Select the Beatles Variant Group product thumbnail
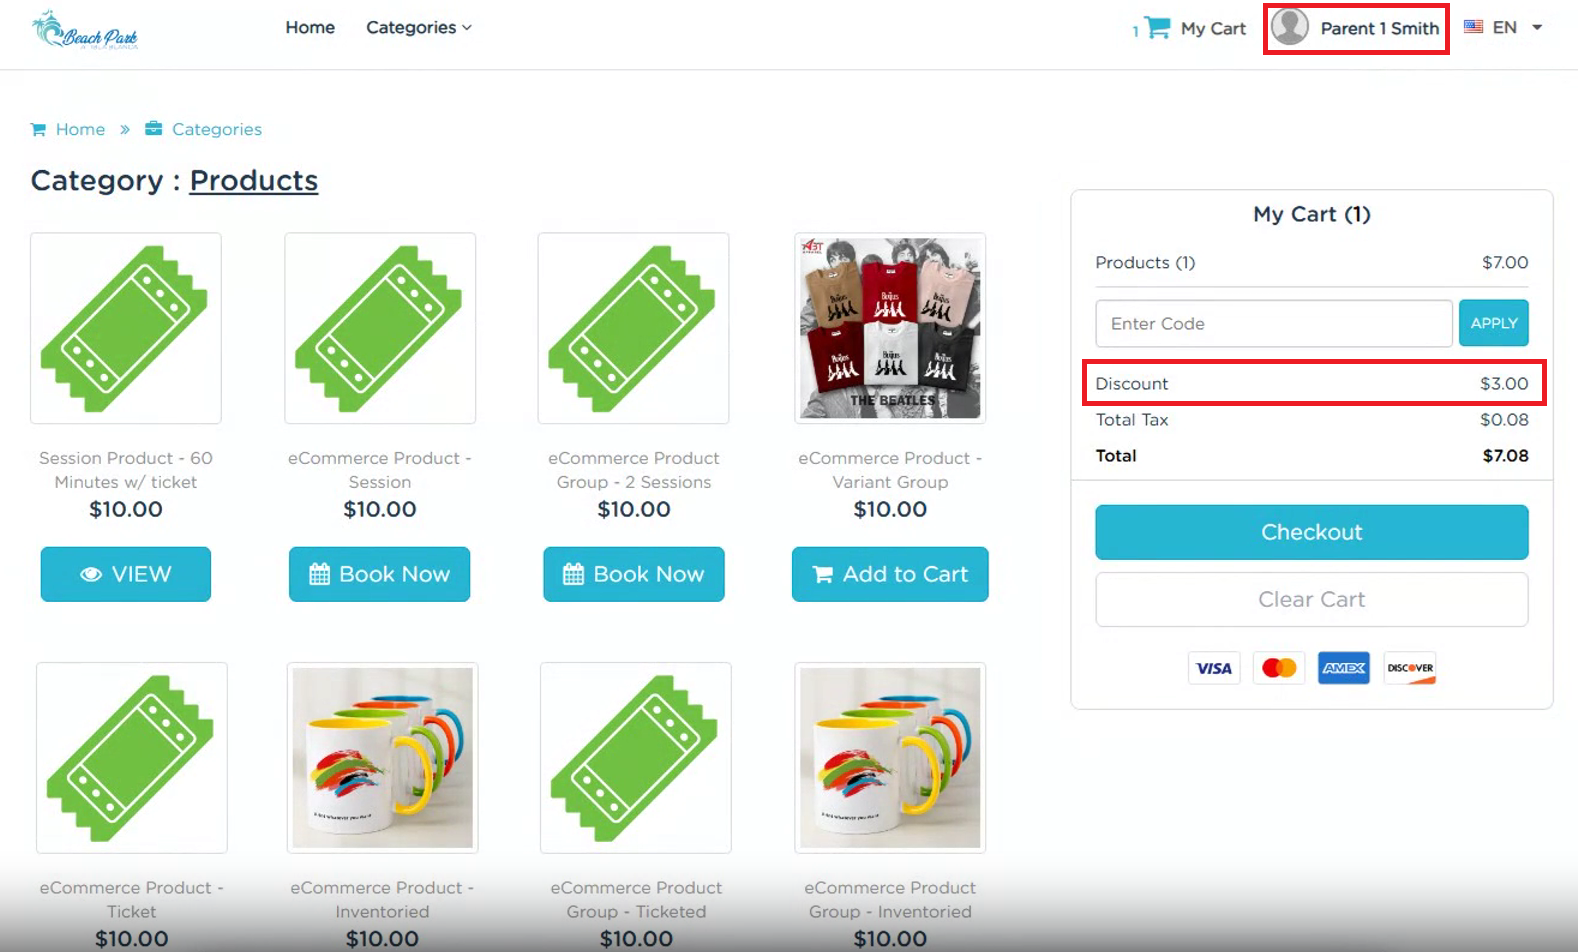The width and height of the screenshot is (1578, 952). (890, 328)
